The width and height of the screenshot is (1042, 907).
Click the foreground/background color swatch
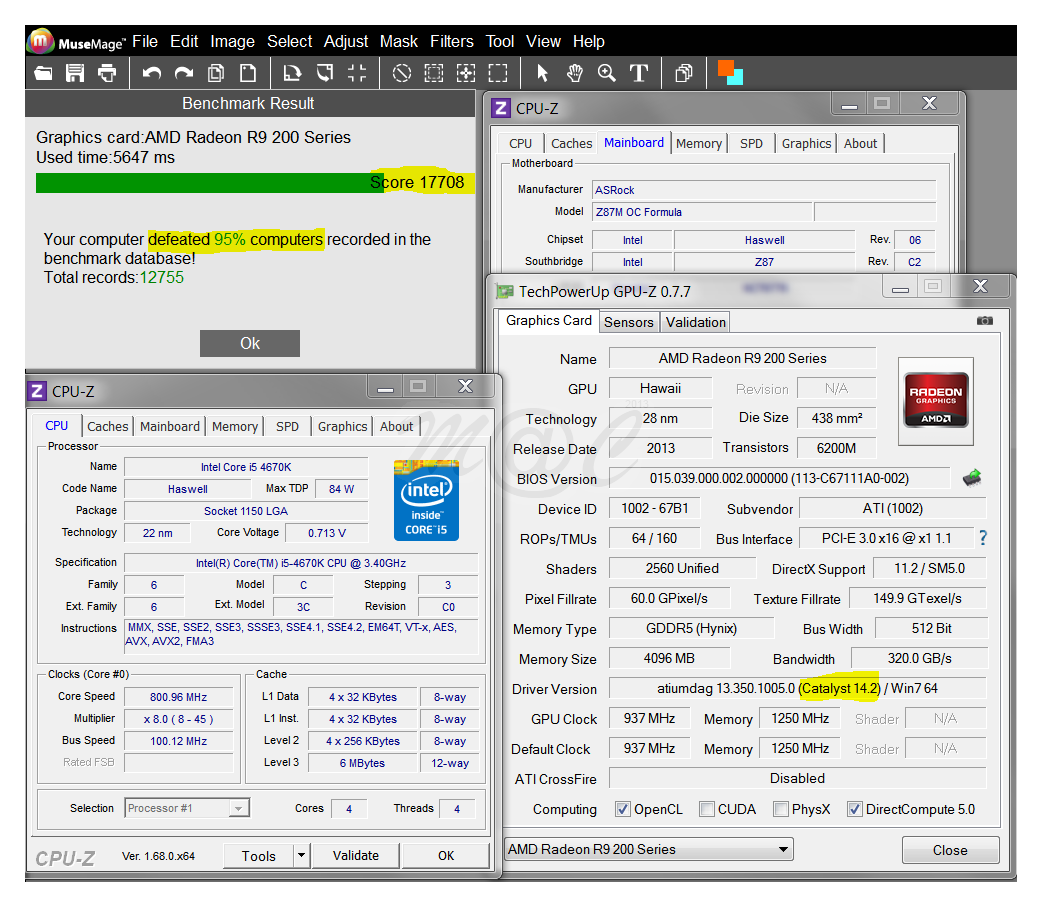tap(730, 72)
